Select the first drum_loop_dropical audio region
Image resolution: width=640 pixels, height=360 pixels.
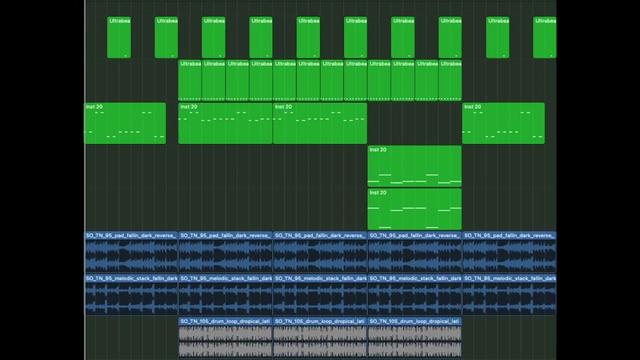coord(225,338)
